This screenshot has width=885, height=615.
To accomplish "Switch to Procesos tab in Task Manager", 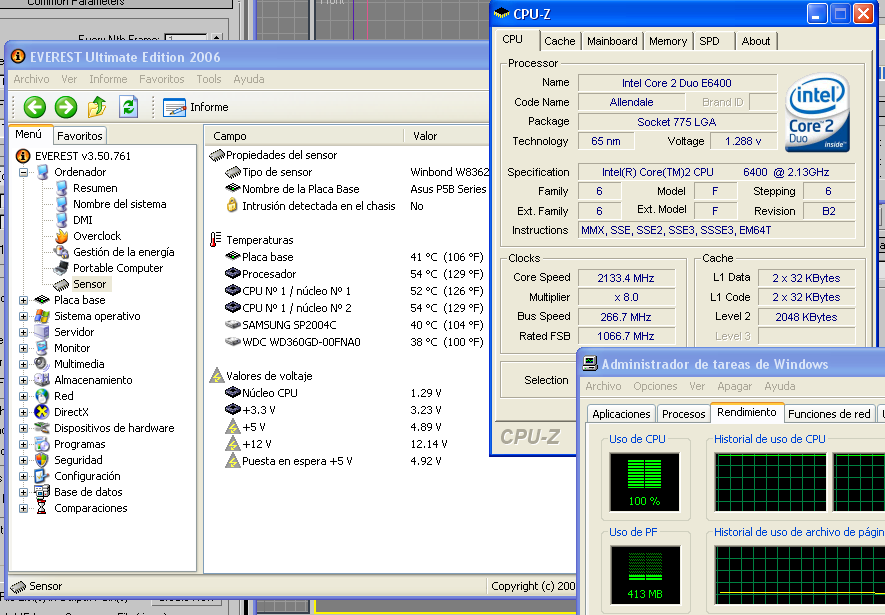I will pyautogui.click(x=684, y=414).
